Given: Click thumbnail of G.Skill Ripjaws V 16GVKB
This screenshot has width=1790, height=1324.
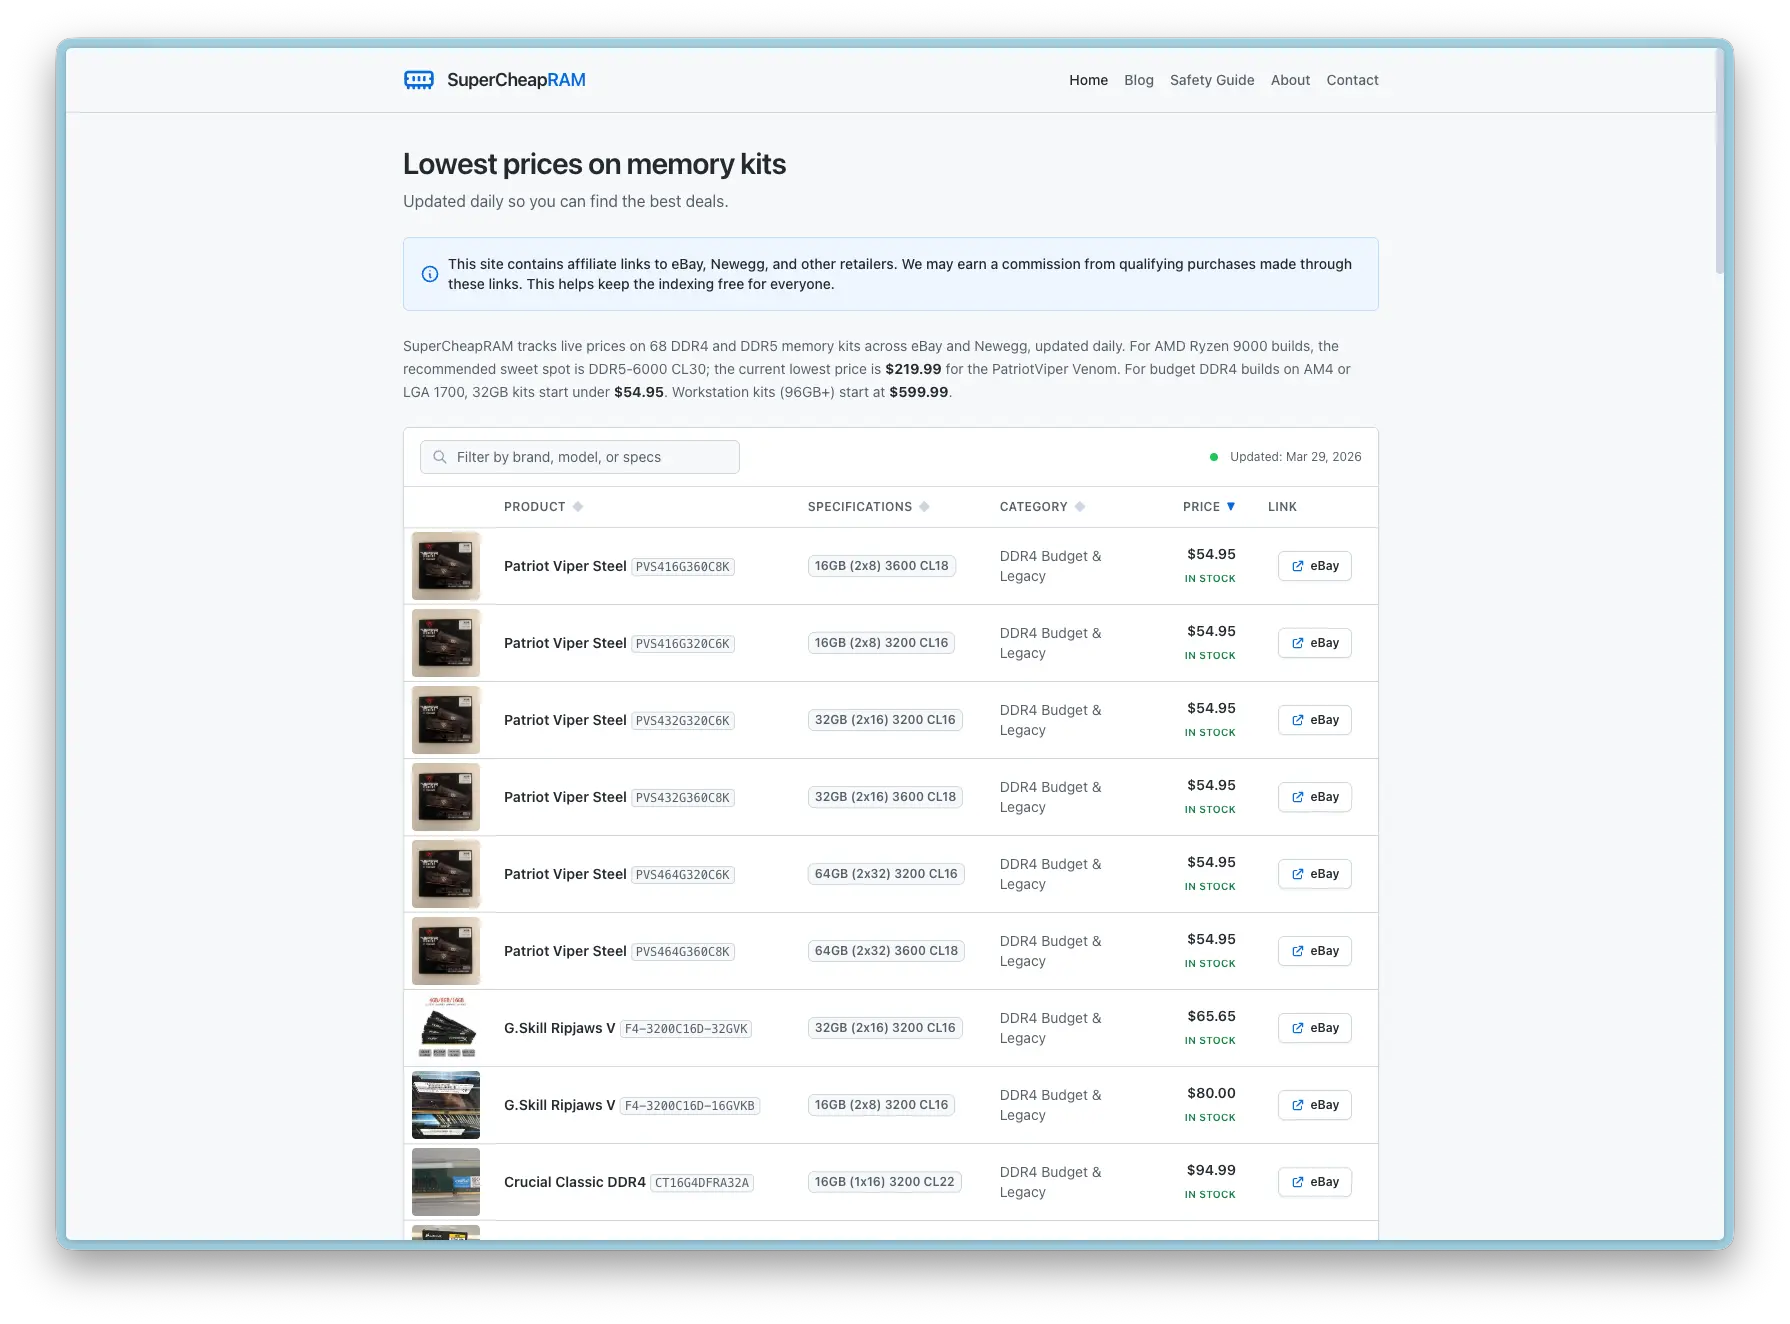Looking at the screenshot, I should tap(446, 1105).
